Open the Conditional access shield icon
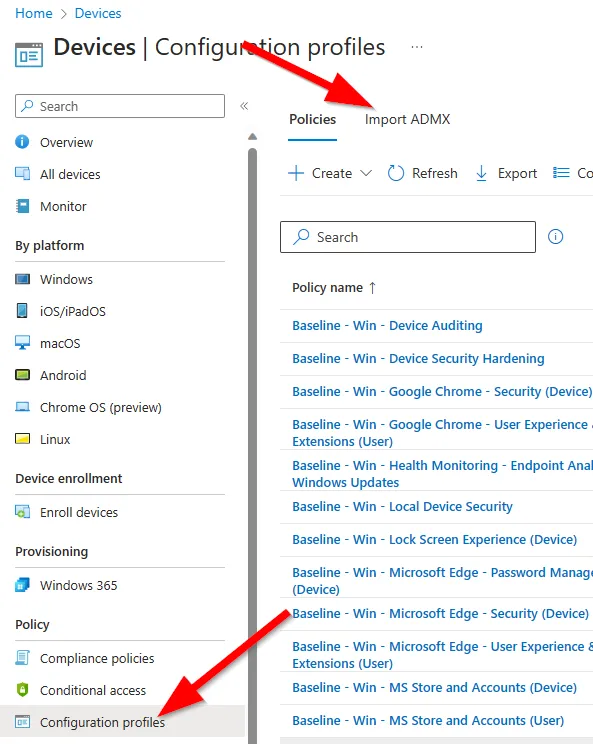This screenshot has width=593, height=744. (22, 690)
